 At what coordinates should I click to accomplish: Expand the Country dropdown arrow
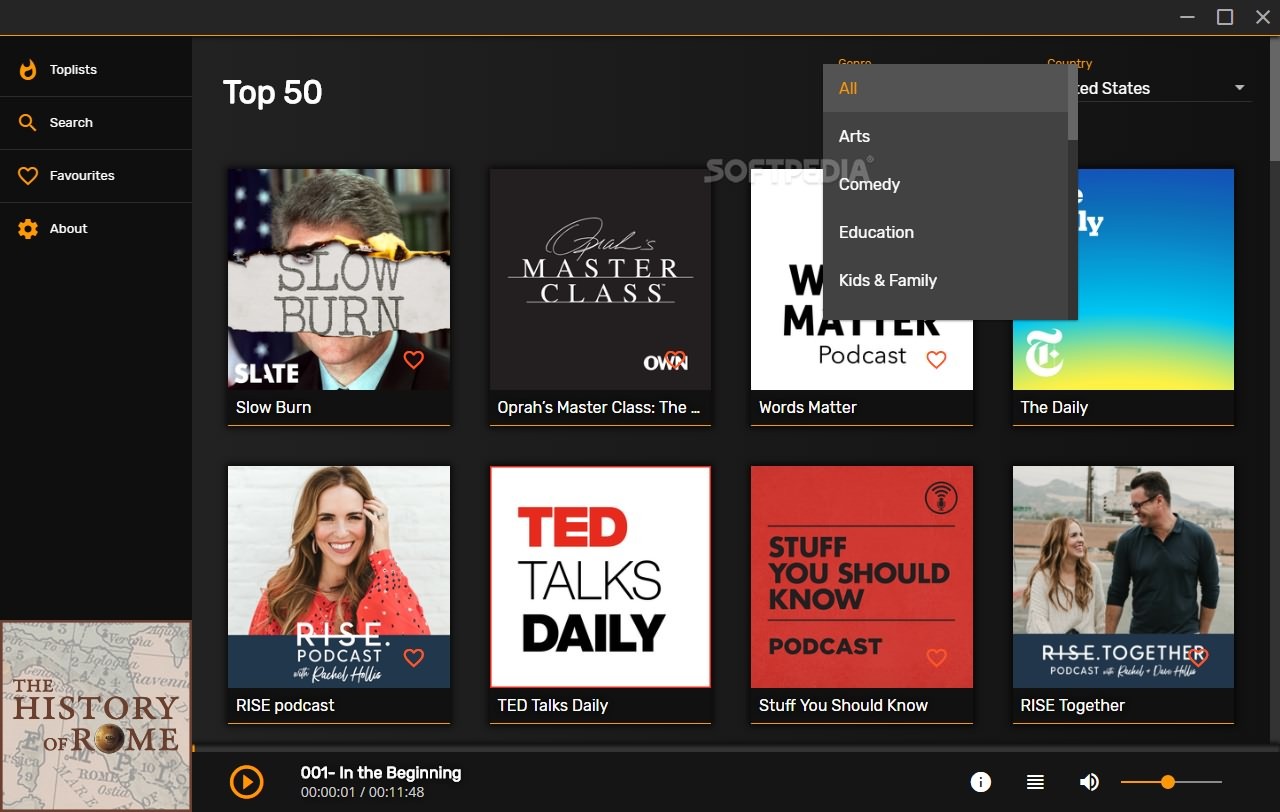coord(1240,88)
